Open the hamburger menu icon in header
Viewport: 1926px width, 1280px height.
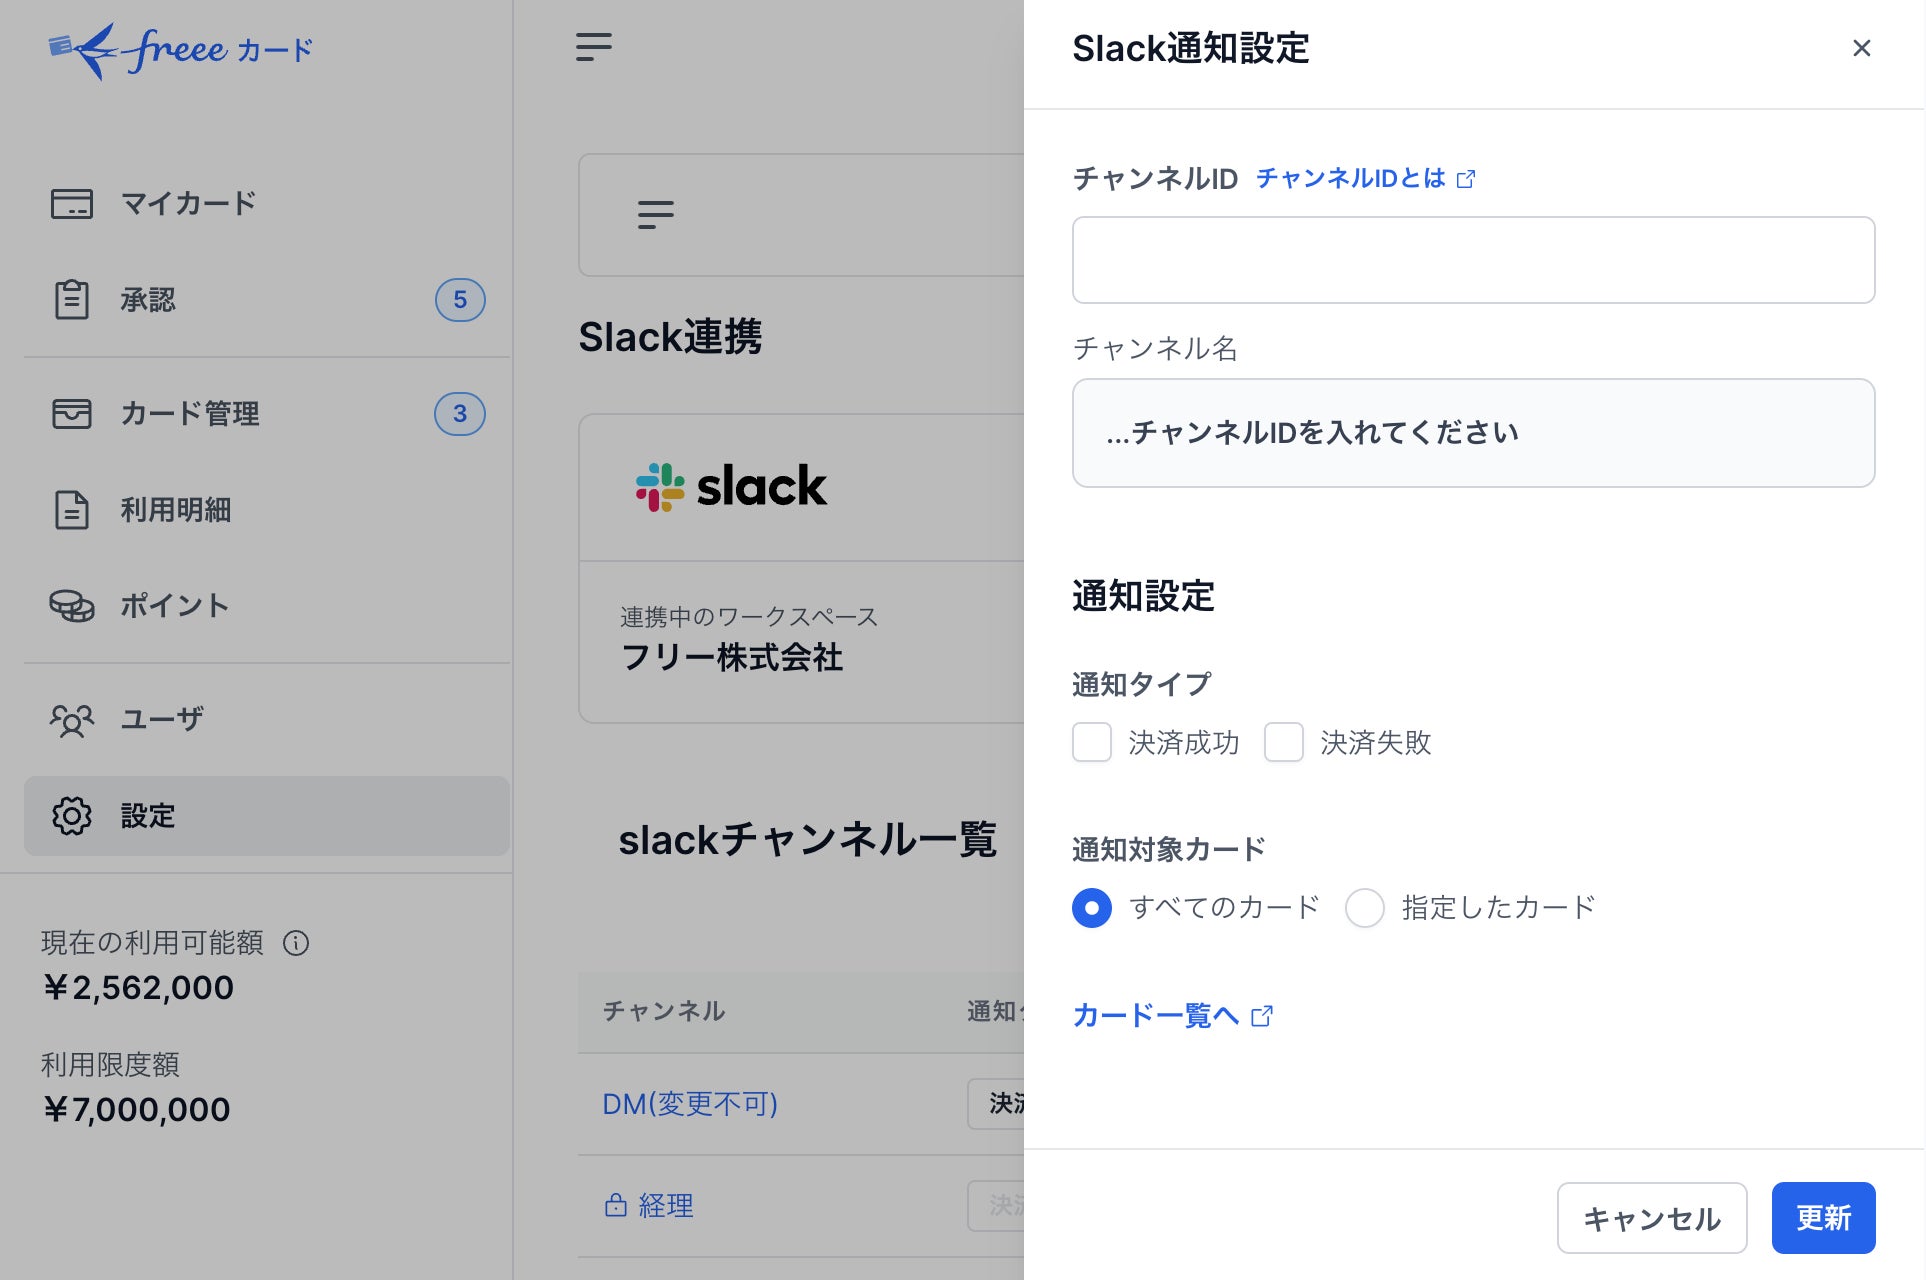[594, 47]
